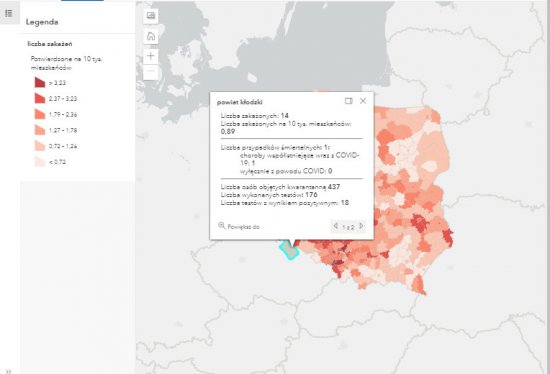Zoom in with the plus button
Viewport: 550px width, 374px height.
click(x=151, y=56)
